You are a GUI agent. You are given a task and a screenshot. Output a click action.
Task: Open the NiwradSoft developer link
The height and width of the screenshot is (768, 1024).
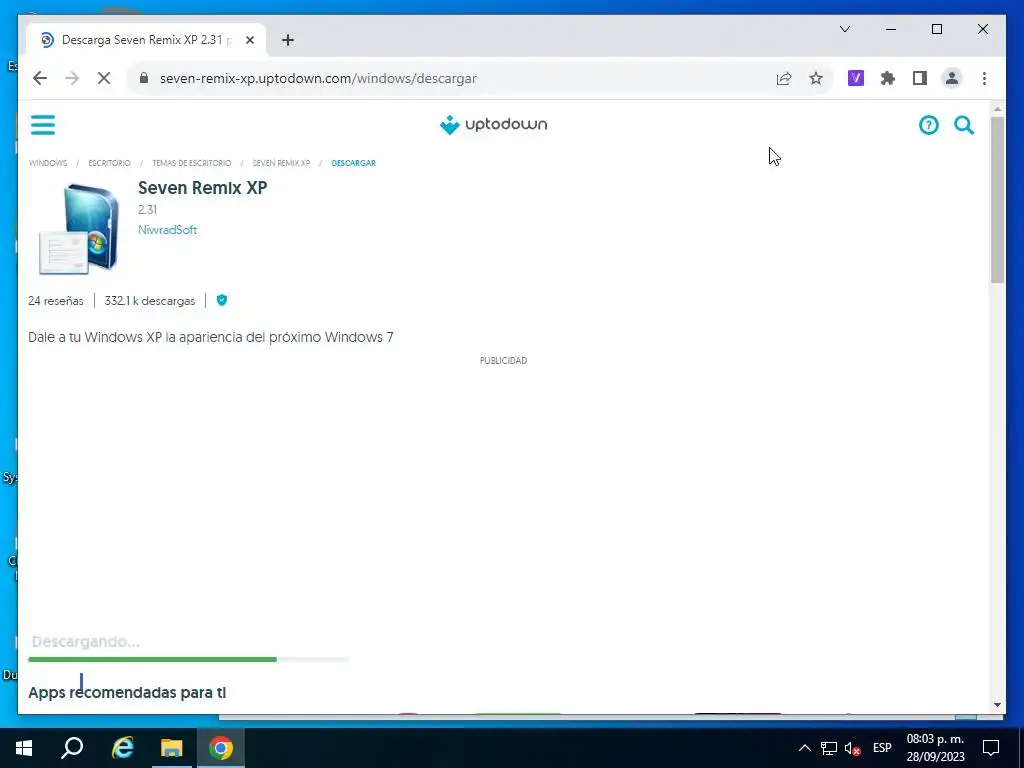167,230
